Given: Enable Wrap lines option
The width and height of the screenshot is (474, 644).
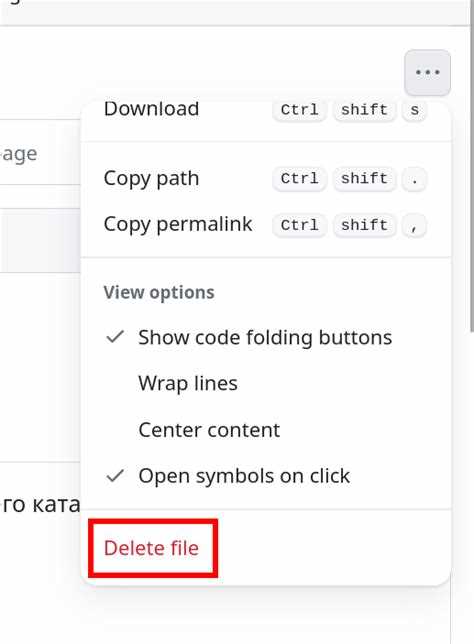Looking at the screenshot, I should coord(266,383).
